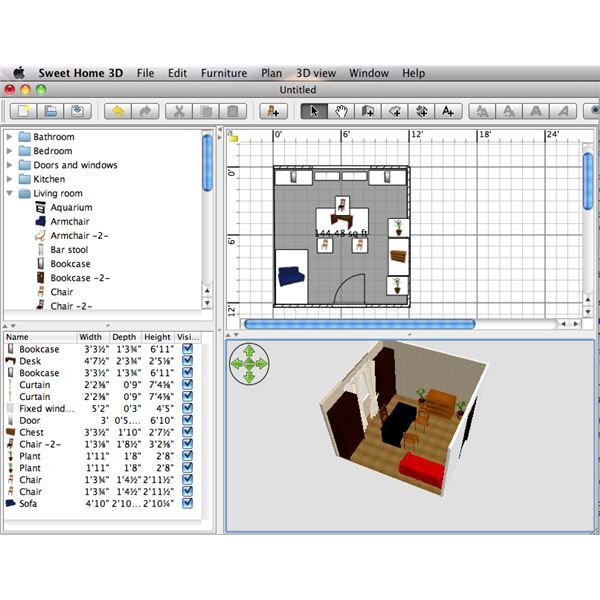The height and width of the screenshot is (600, 600).
Task: Open the Plan menu
Action: coord(271,73)
